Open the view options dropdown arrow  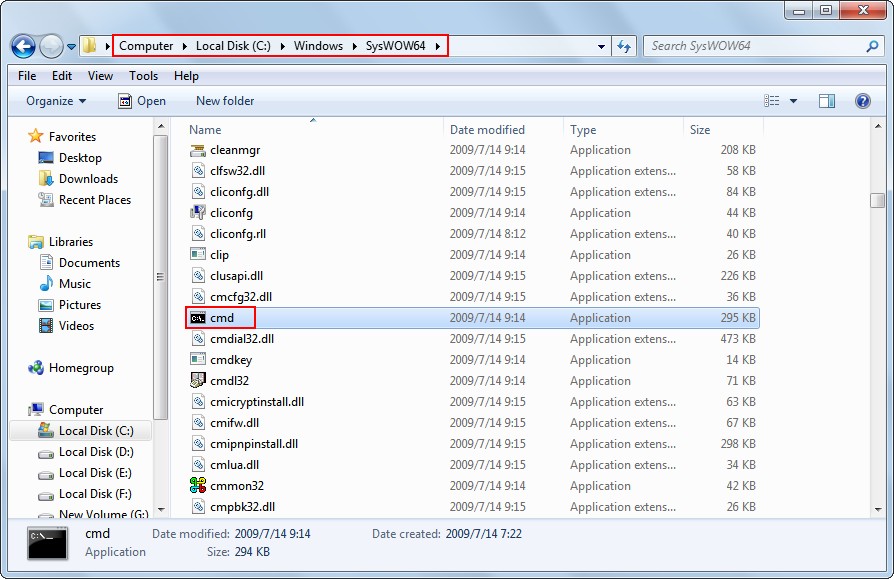click(x=793, y=101)
